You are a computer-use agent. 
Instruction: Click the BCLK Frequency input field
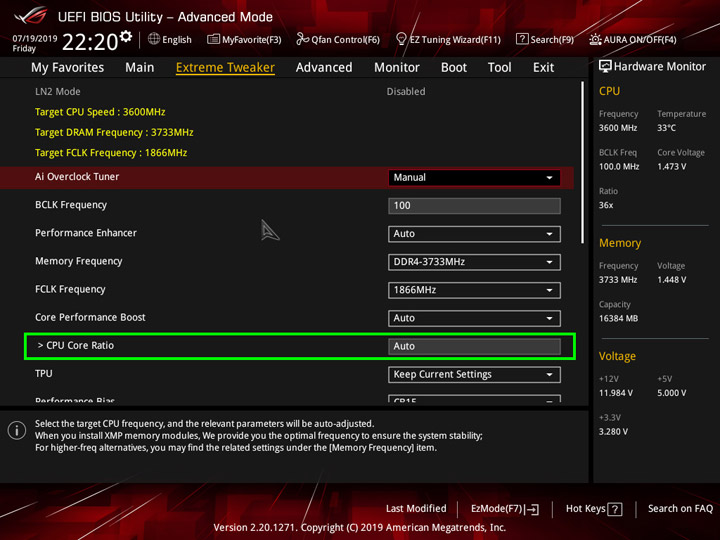[474, 206]
